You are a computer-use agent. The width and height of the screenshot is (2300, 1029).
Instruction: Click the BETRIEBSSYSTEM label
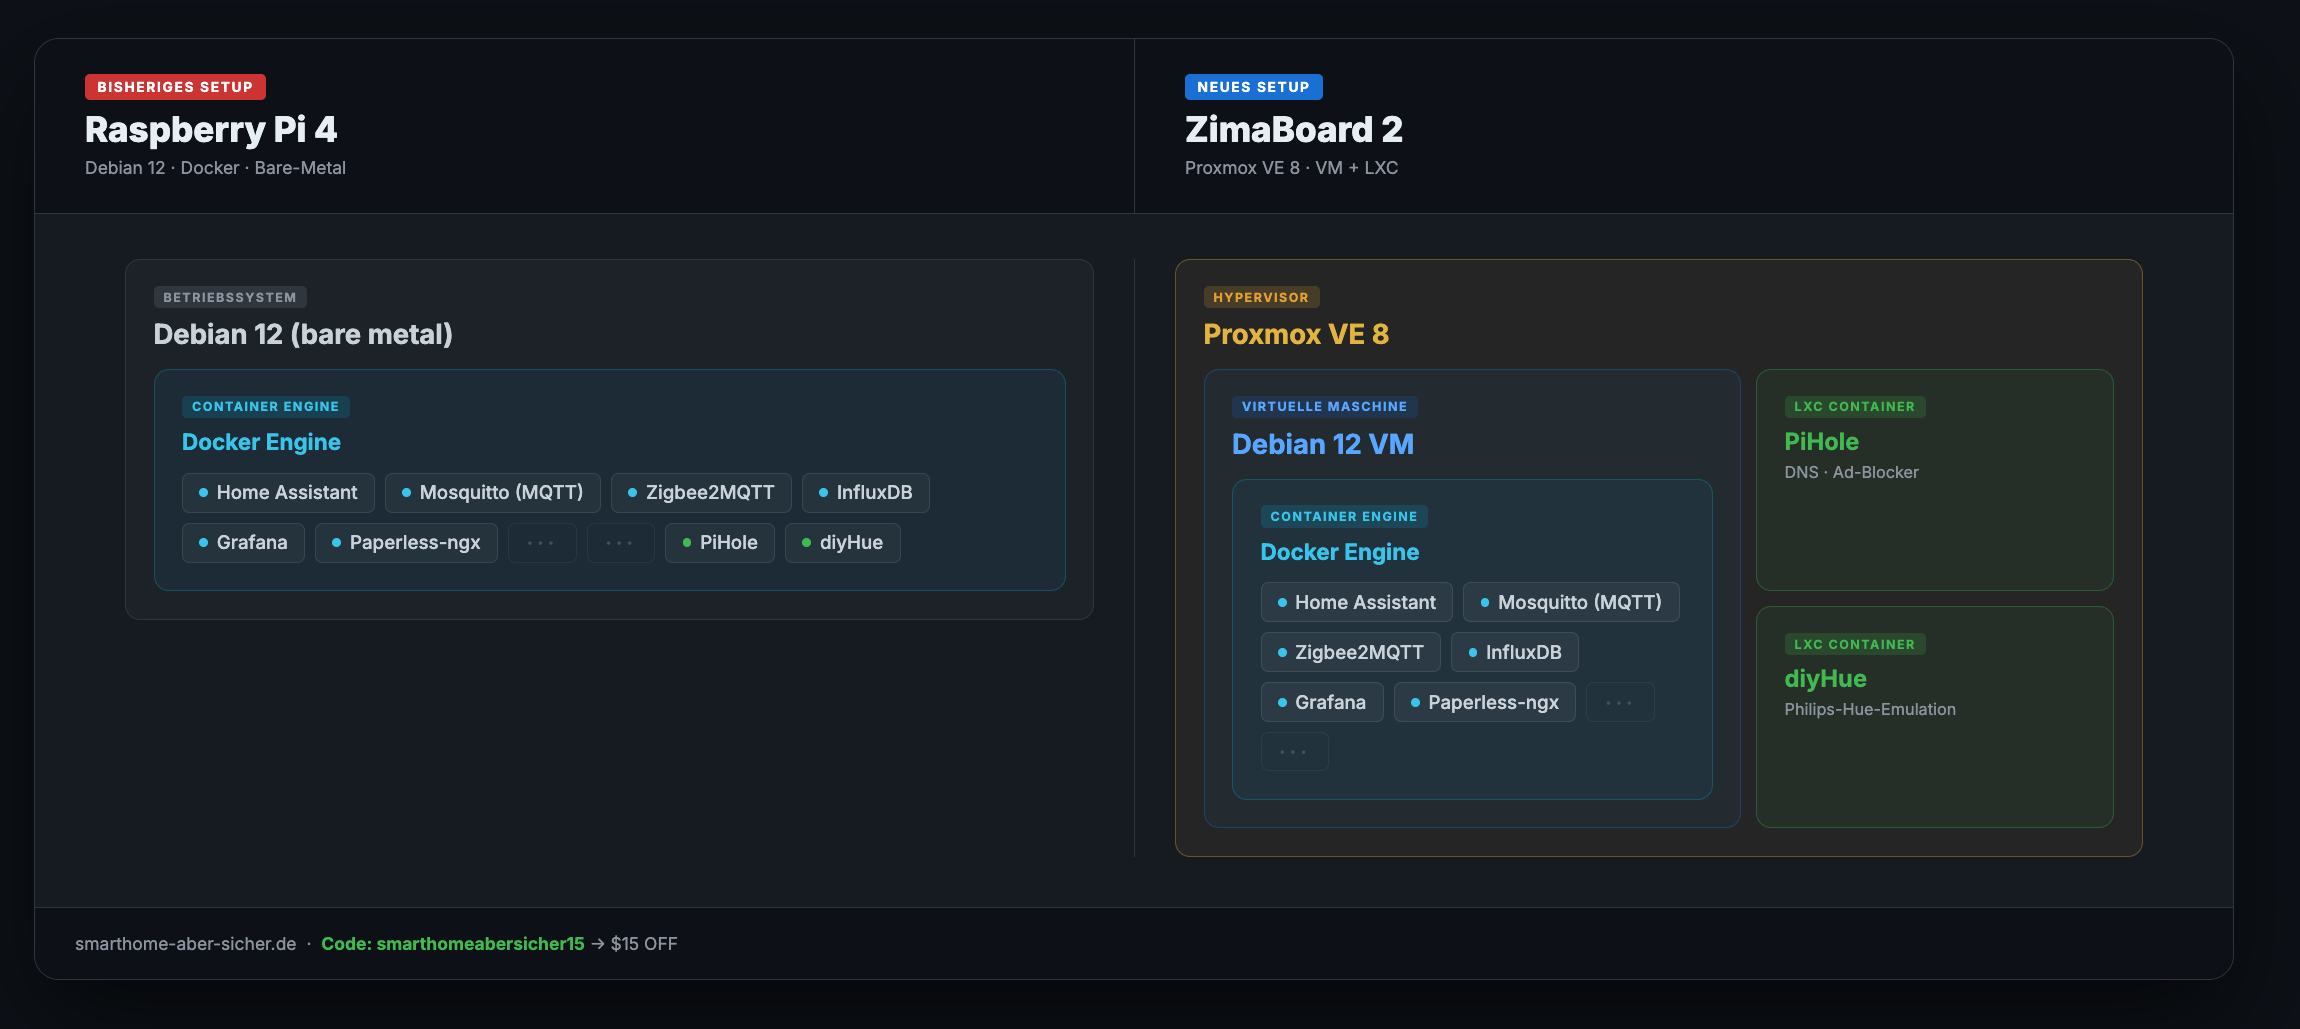(x=230, y=297)
